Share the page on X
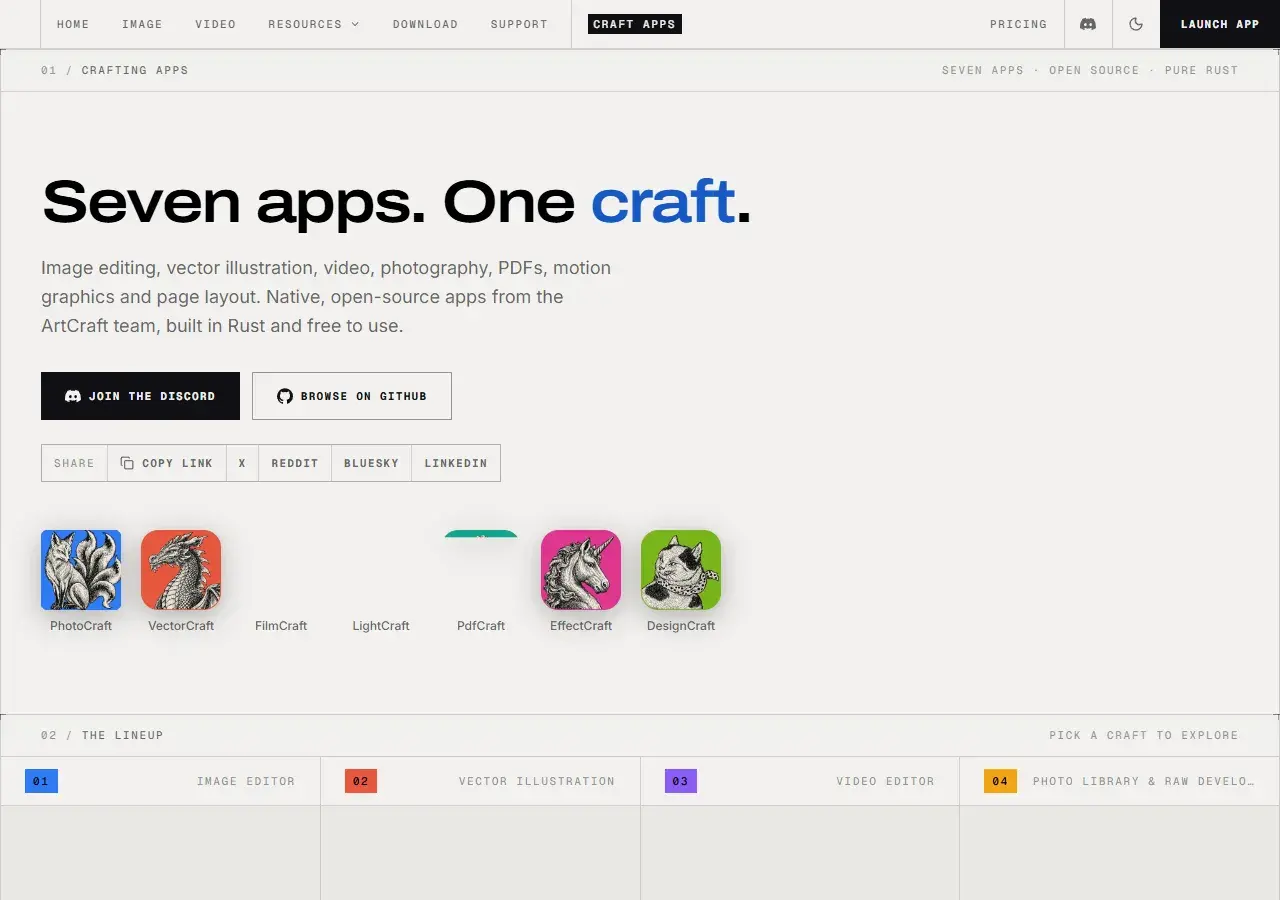The width and height of the screenshot is (1280, 900). 242,463
